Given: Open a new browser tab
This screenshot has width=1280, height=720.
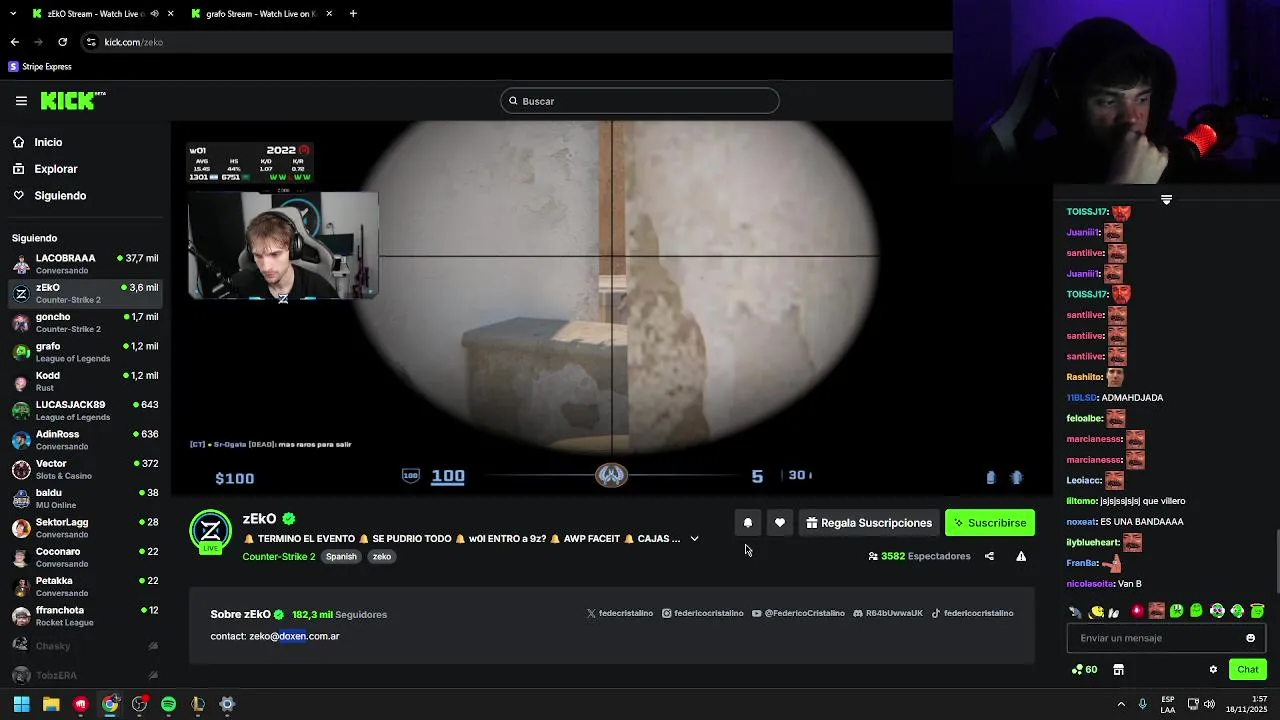Looking at the screenshot, I should coord(353,14).
